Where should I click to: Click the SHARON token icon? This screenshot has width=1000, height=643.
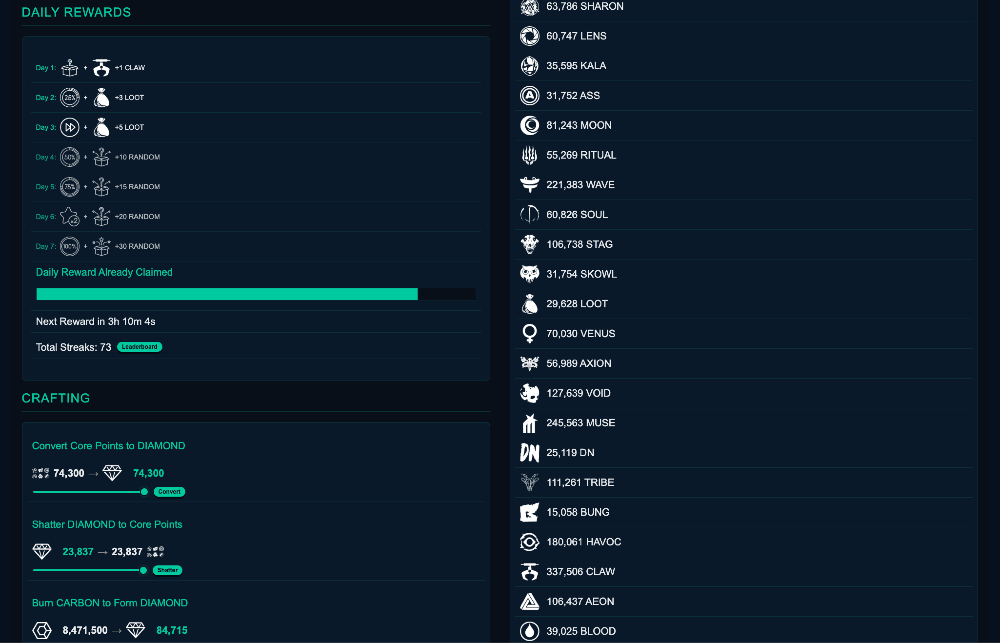coord(529,6)
